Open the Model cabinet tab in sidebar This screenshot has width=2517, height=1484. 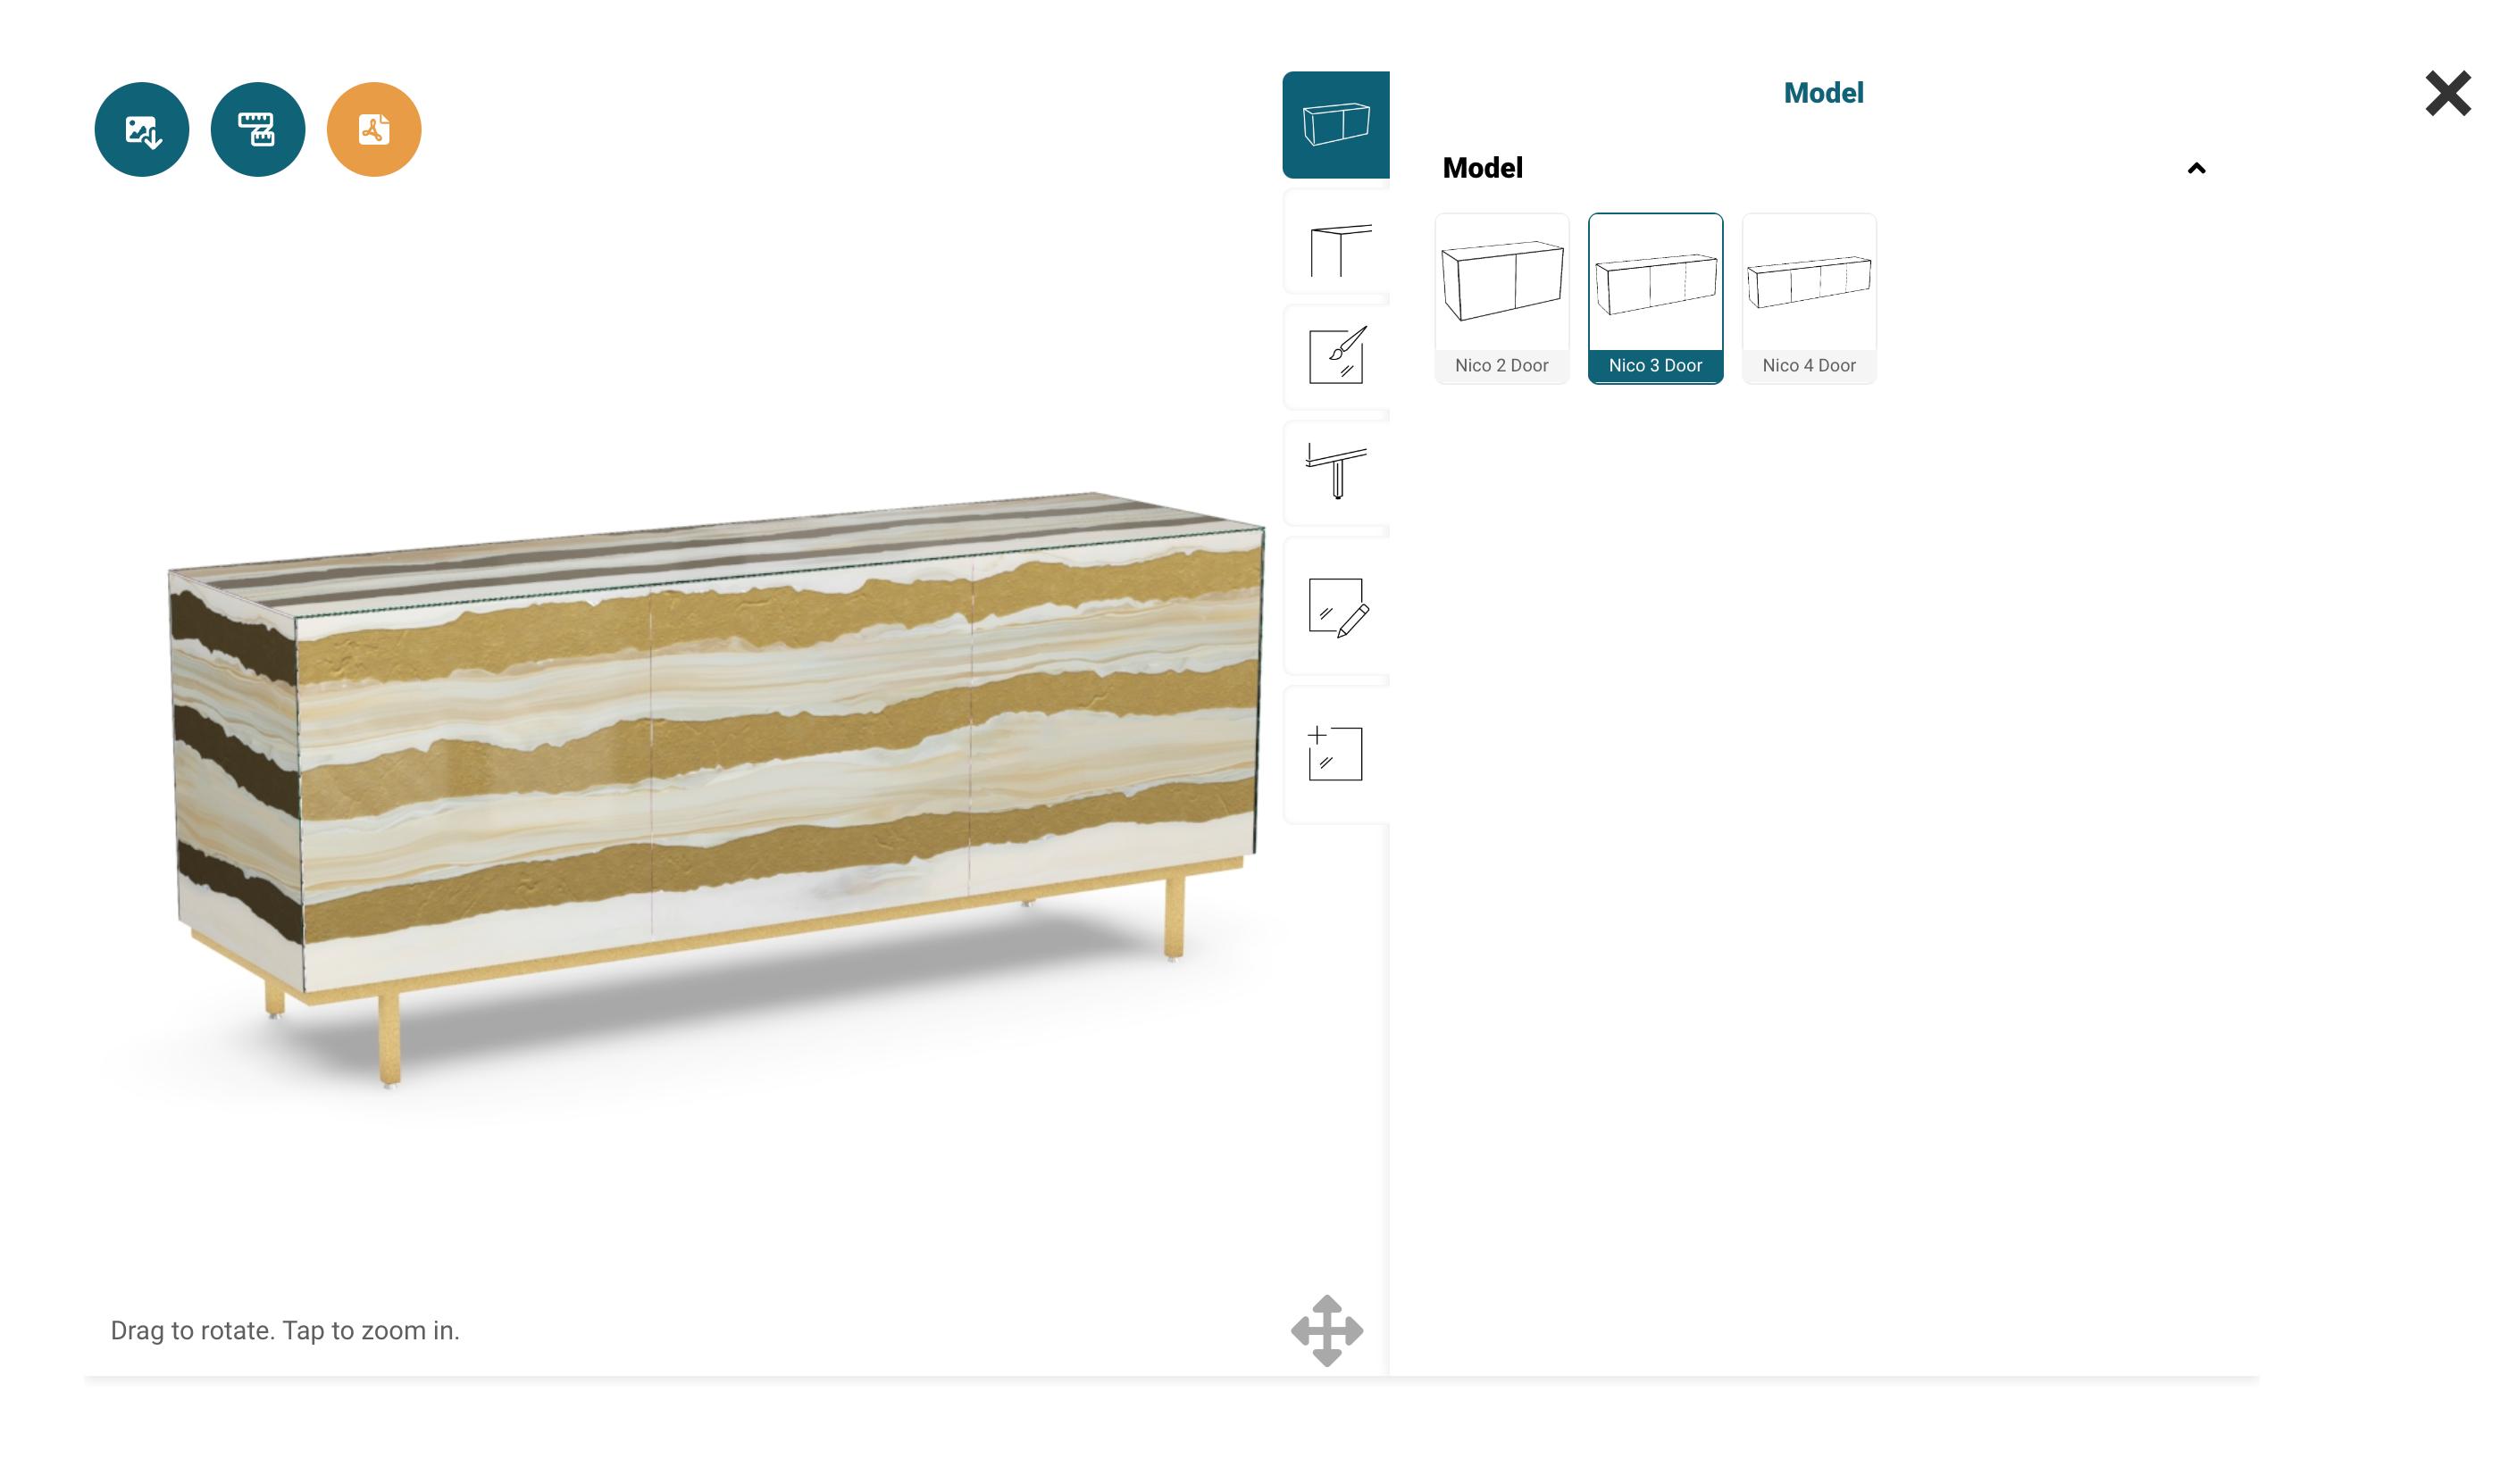click(x=1336, y=125)
